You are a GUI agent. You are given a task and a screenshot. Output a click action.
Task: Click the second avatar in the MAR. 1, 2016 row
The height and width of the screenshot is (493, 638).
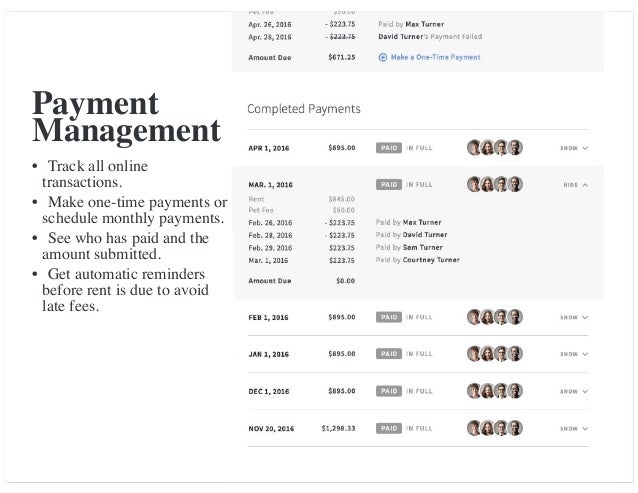click(x=487, y=184)
